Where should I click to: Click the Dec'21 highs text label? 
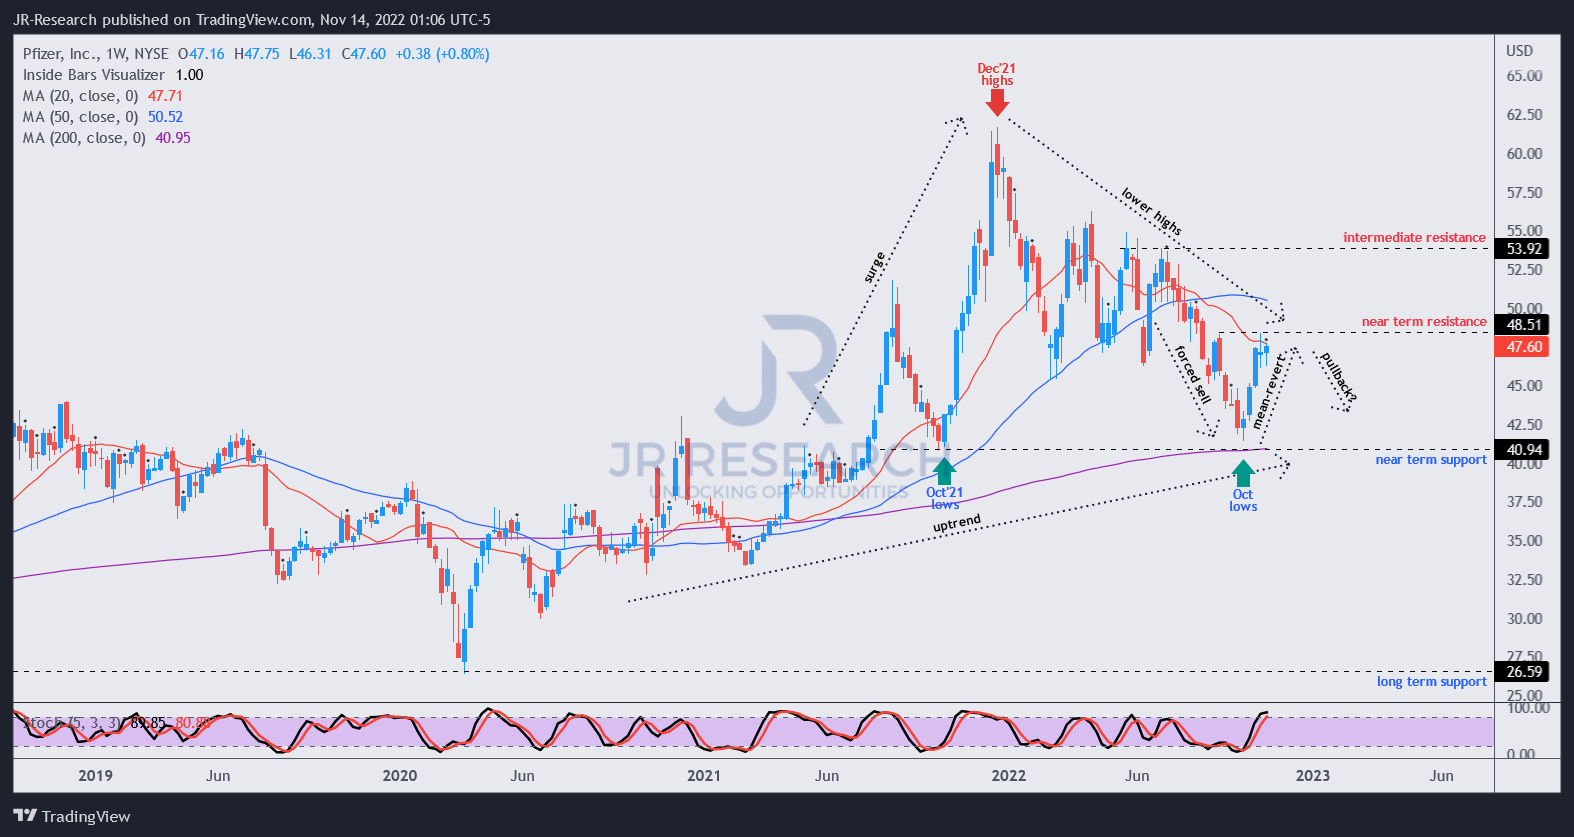click(996, 75)
